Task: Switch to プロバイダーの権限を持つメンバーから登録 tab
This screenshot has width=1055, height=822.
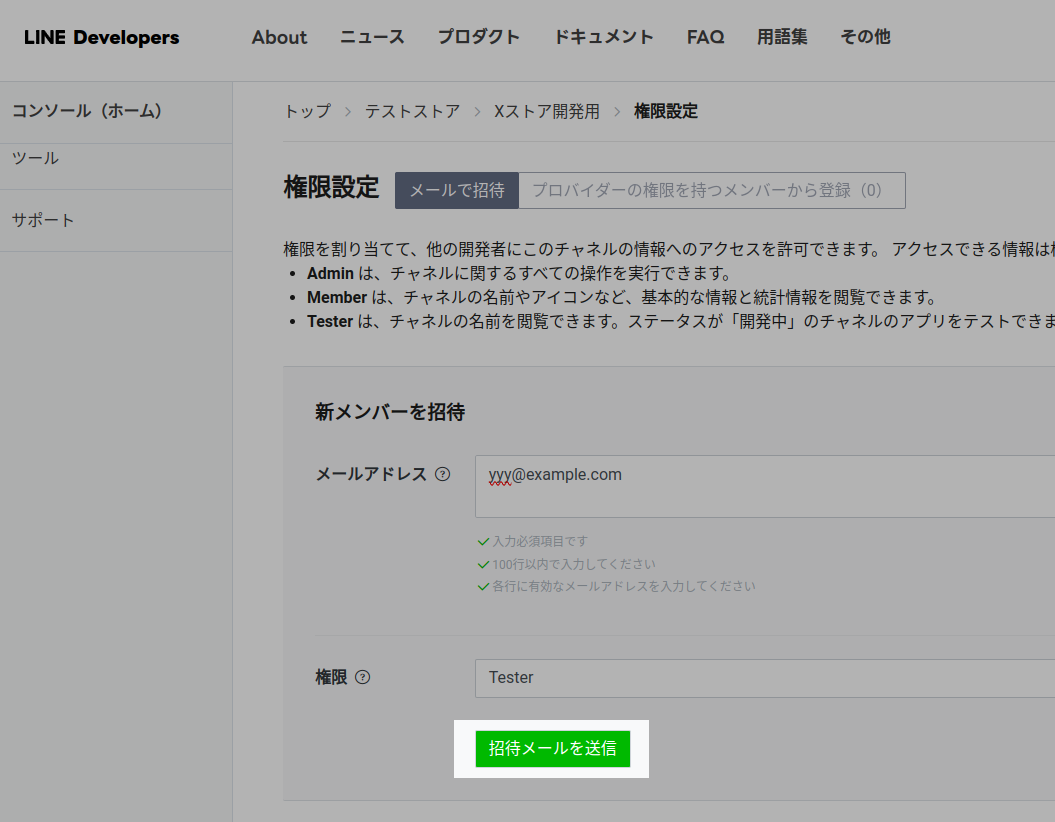Action: (708, 190)
